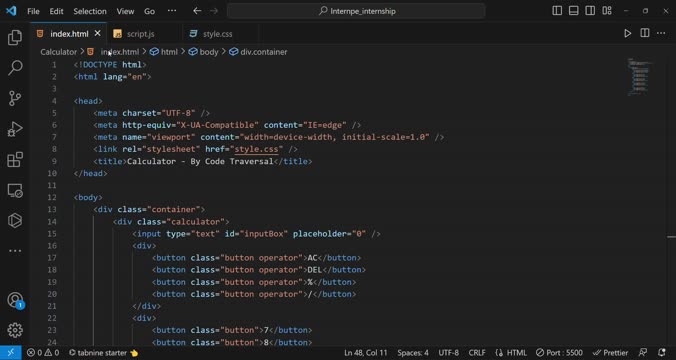The width and height of the screenshot is (676, 360).
Task: Expand the div.container breadcrumb
Action: (258, 52)
